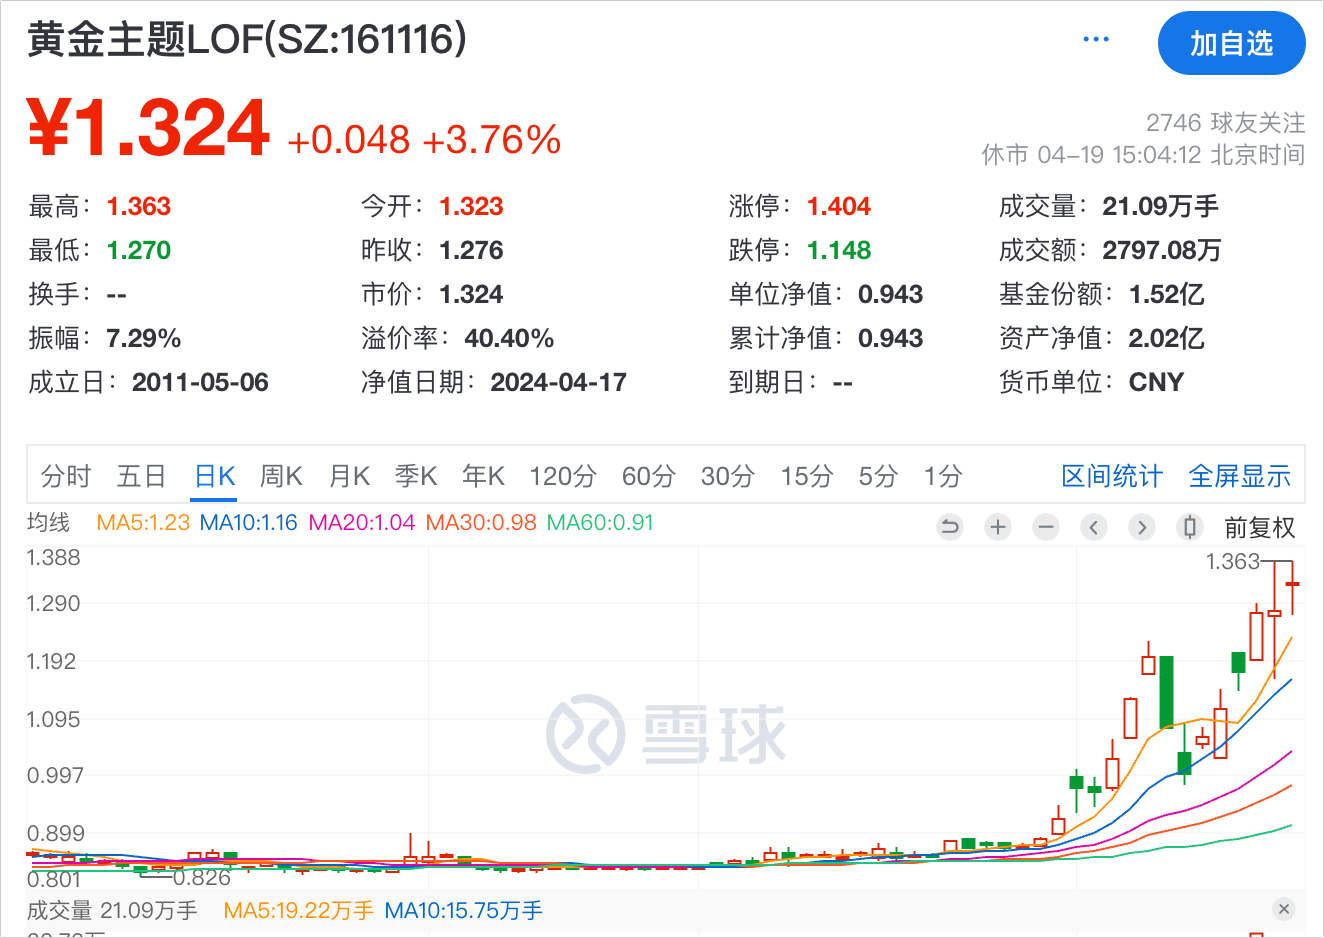Open the 前复权 adjustment dropdown

[1259, 527]
